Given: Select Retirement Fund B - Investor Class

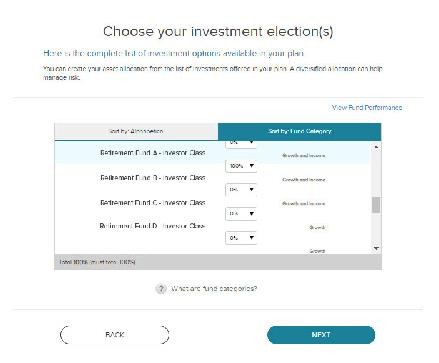Looking at the screenshot, I should coord(153,178).
